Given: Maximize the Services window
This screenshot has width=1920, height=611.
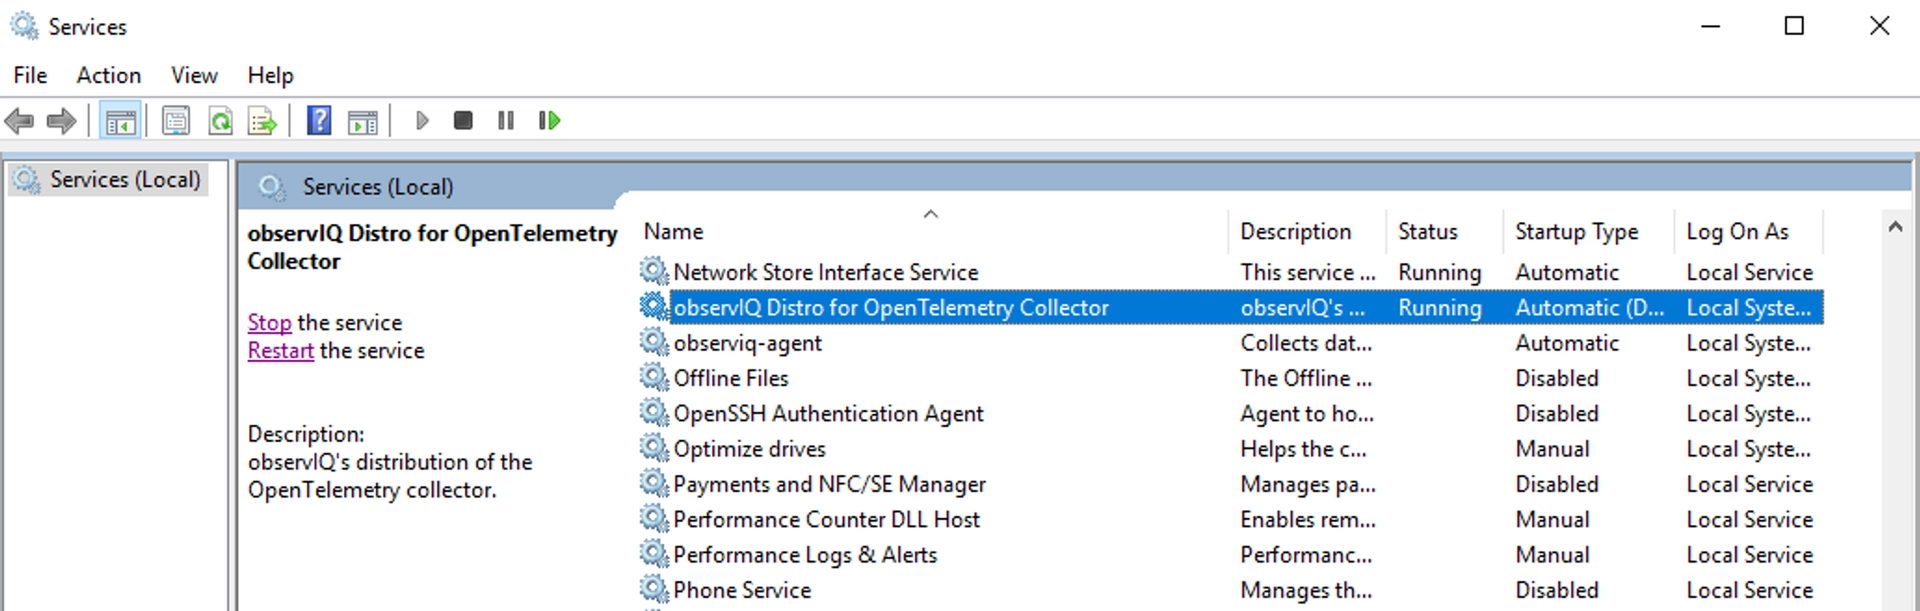Looking at the screenshot, I should point(1795,26).
